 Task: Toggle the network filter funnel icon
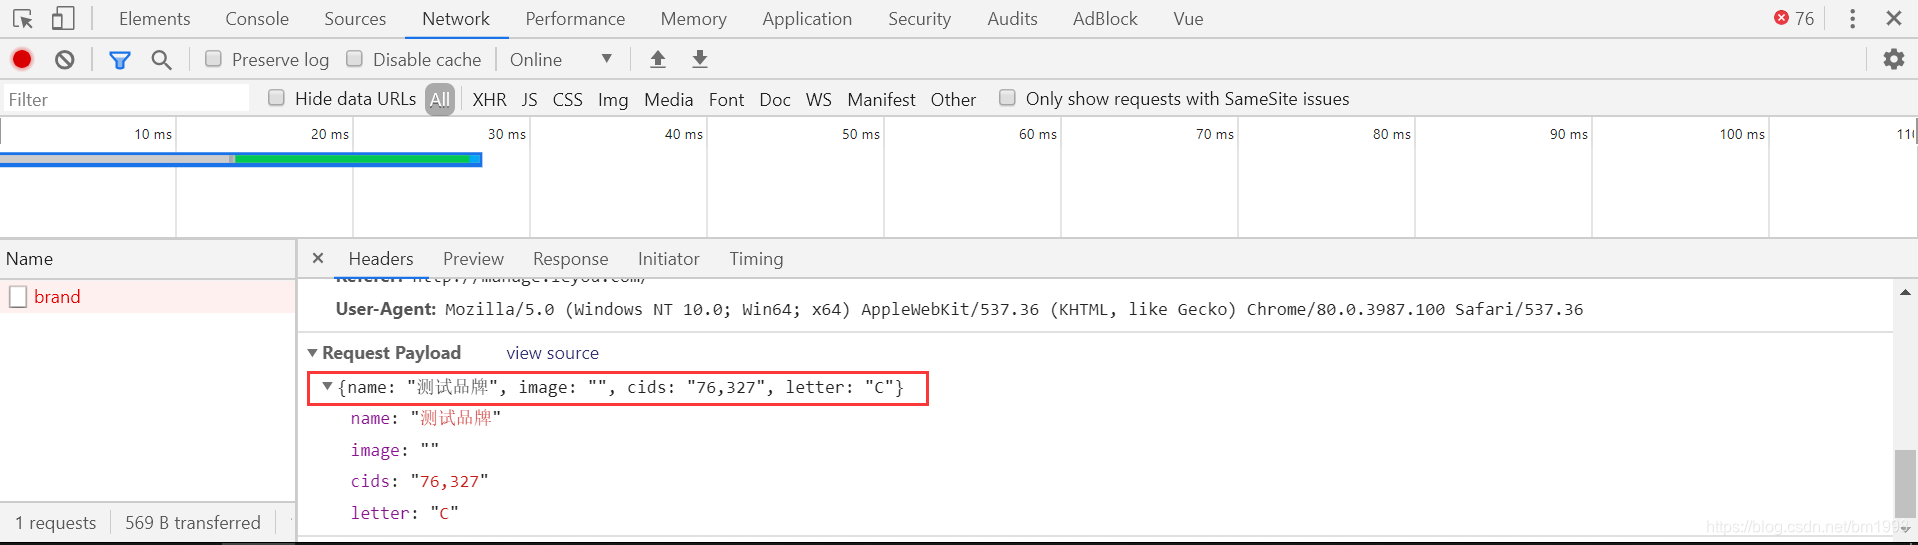(120, 60)
